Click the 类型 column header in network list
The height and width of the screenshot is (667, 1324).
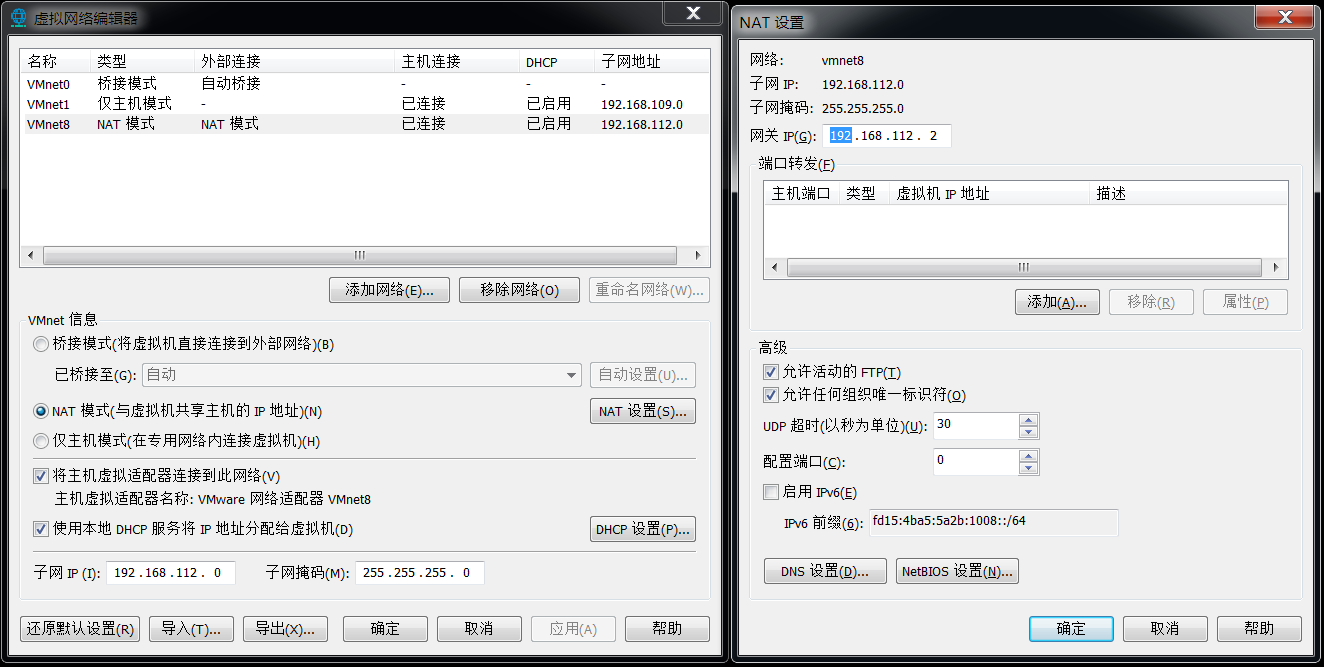(142, 62)
